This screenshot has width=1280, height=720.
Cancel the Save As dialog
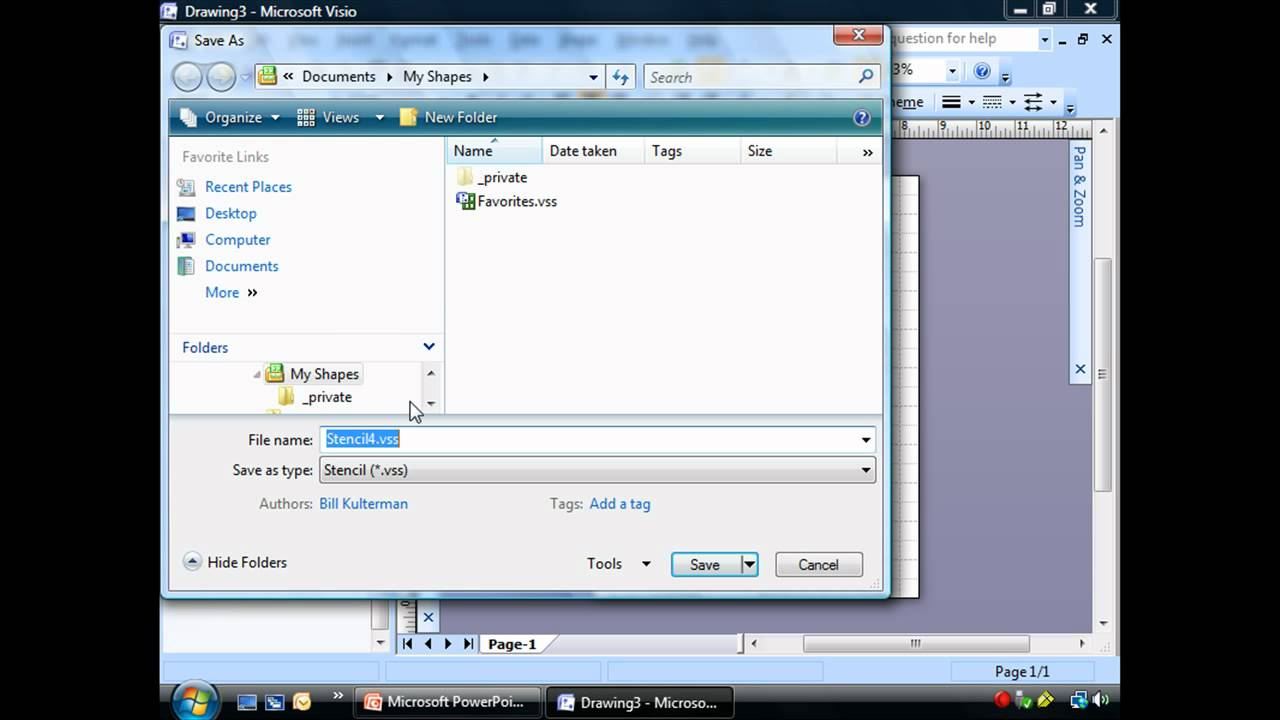coord(818,565)
